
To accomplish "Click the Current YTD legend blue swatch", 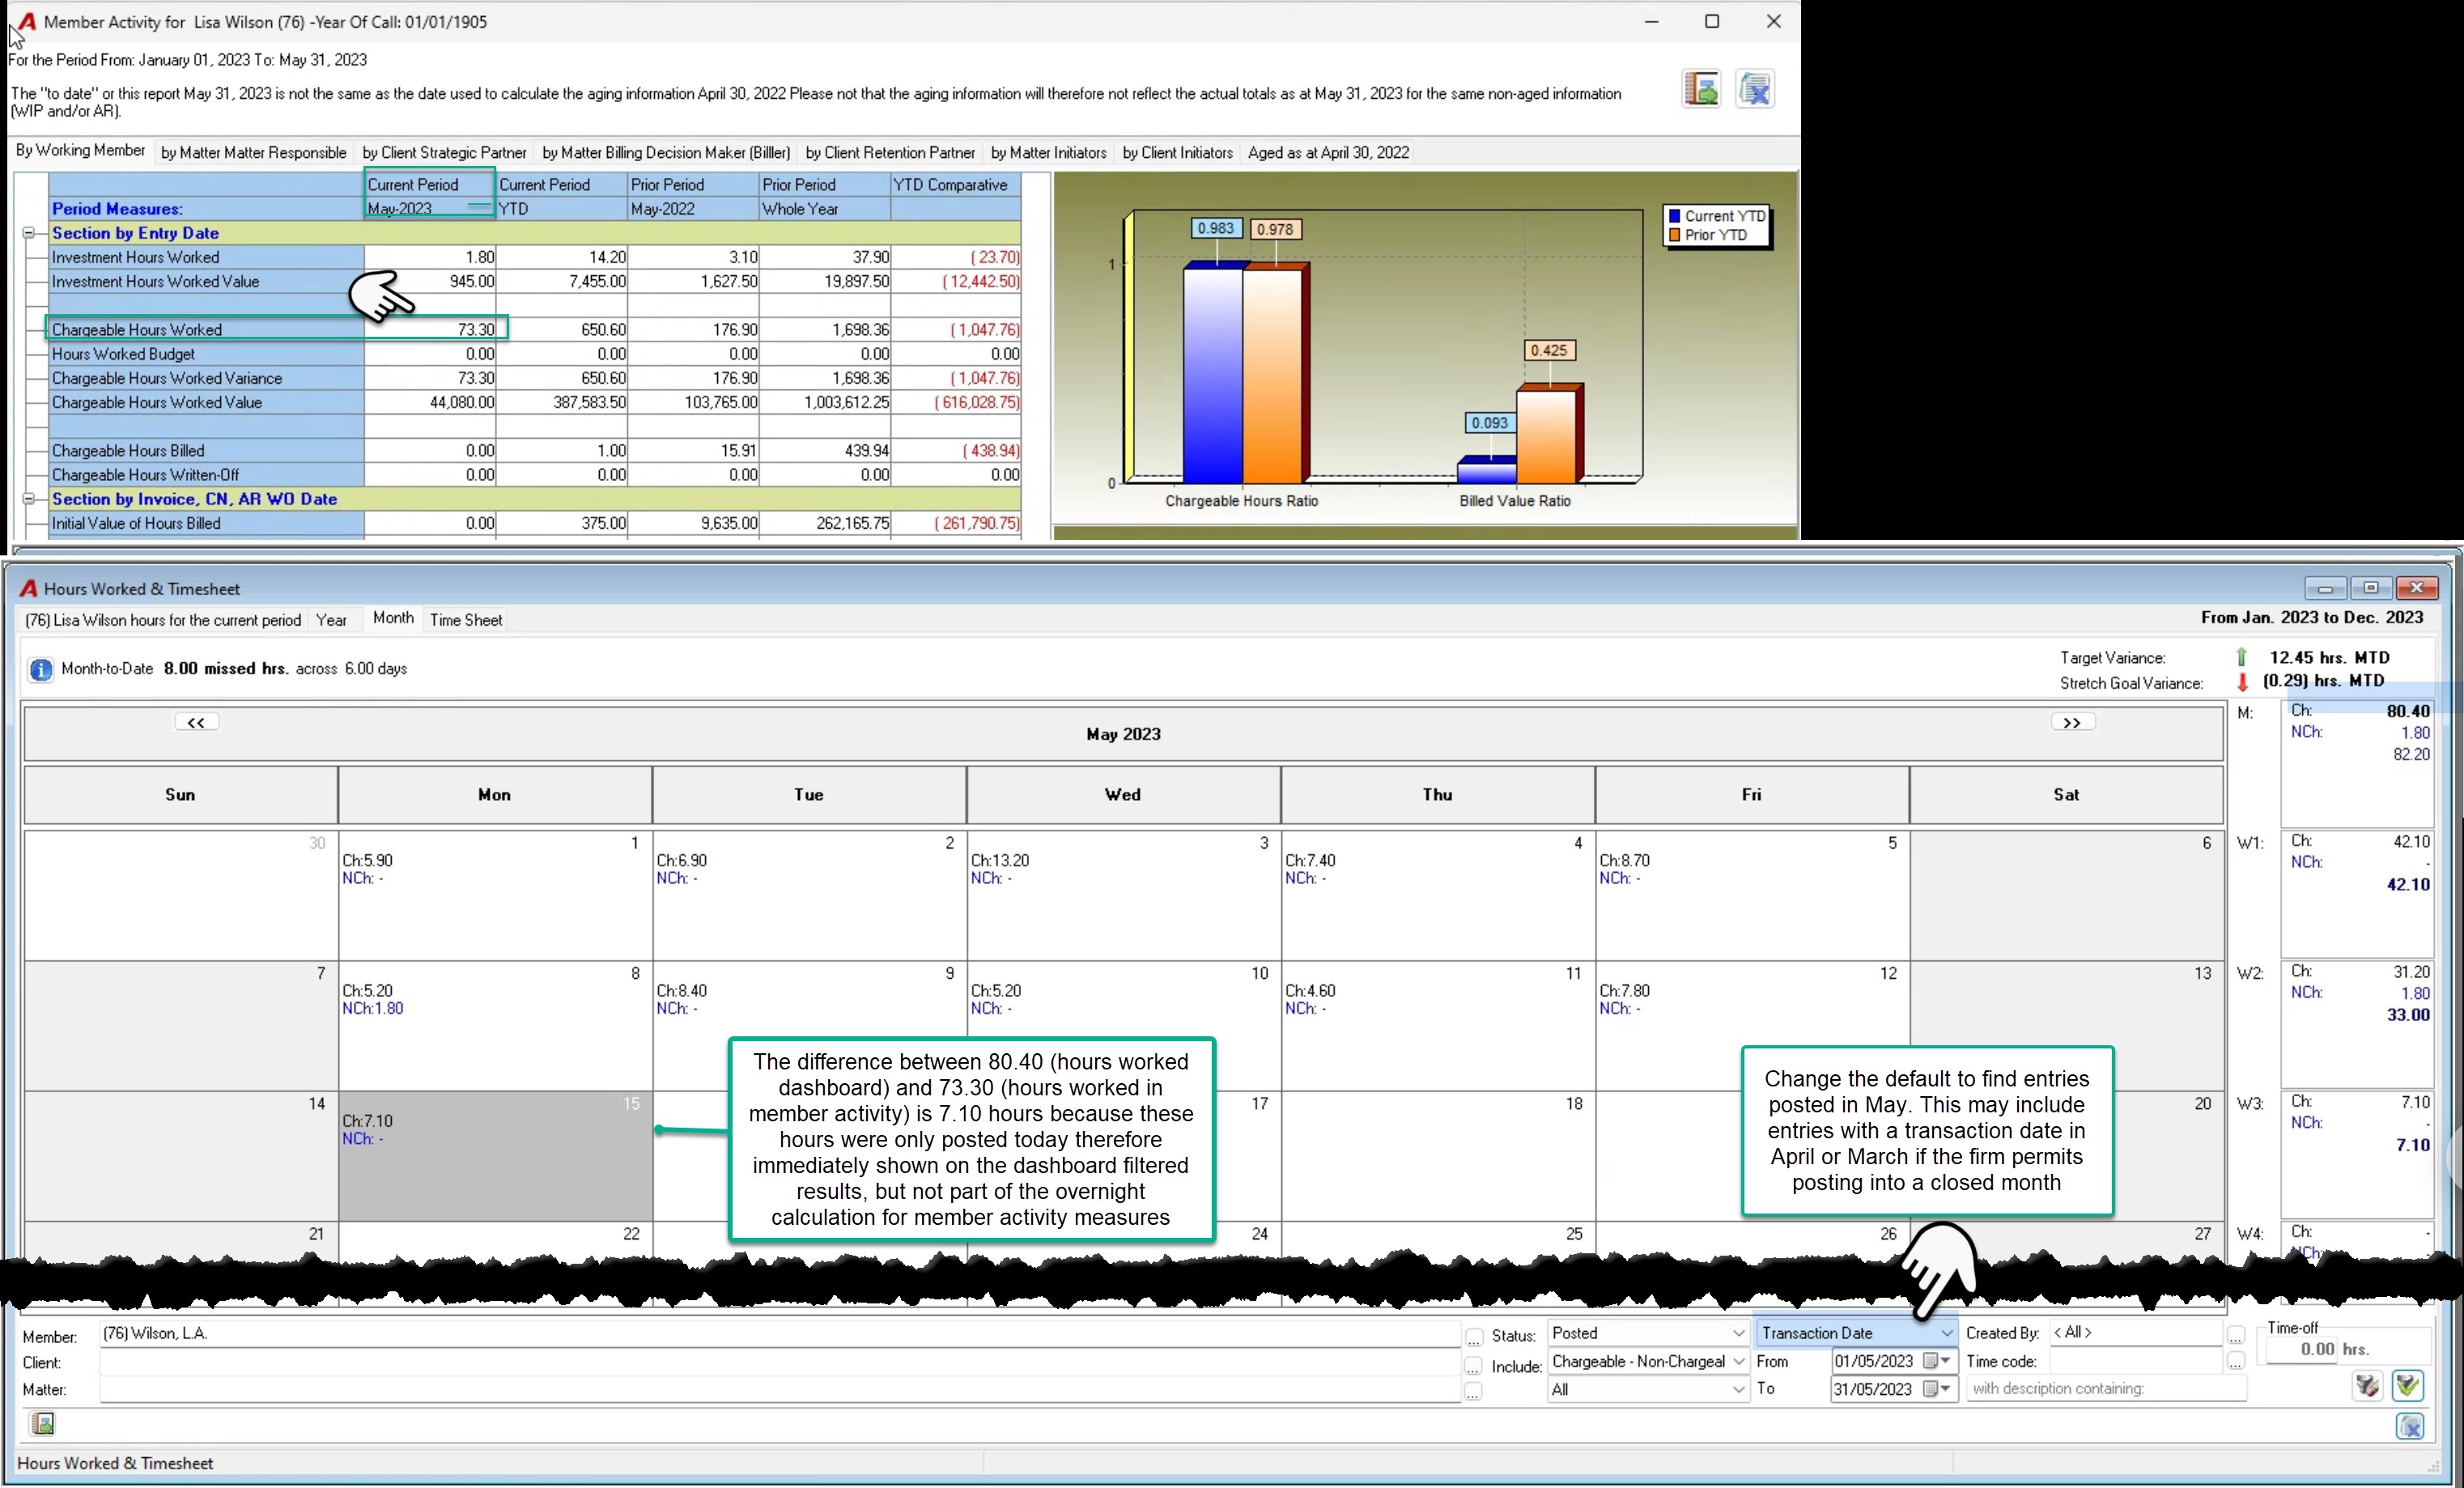I will tap(1674, 216).
